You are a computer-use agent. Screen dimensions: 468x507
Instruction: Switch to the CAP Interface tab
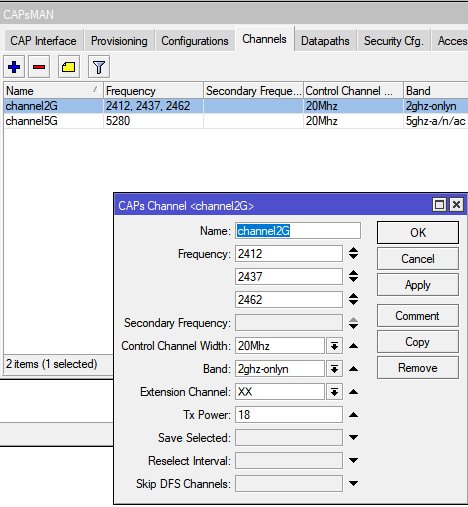pyautogui.click(x=43, y=41)
